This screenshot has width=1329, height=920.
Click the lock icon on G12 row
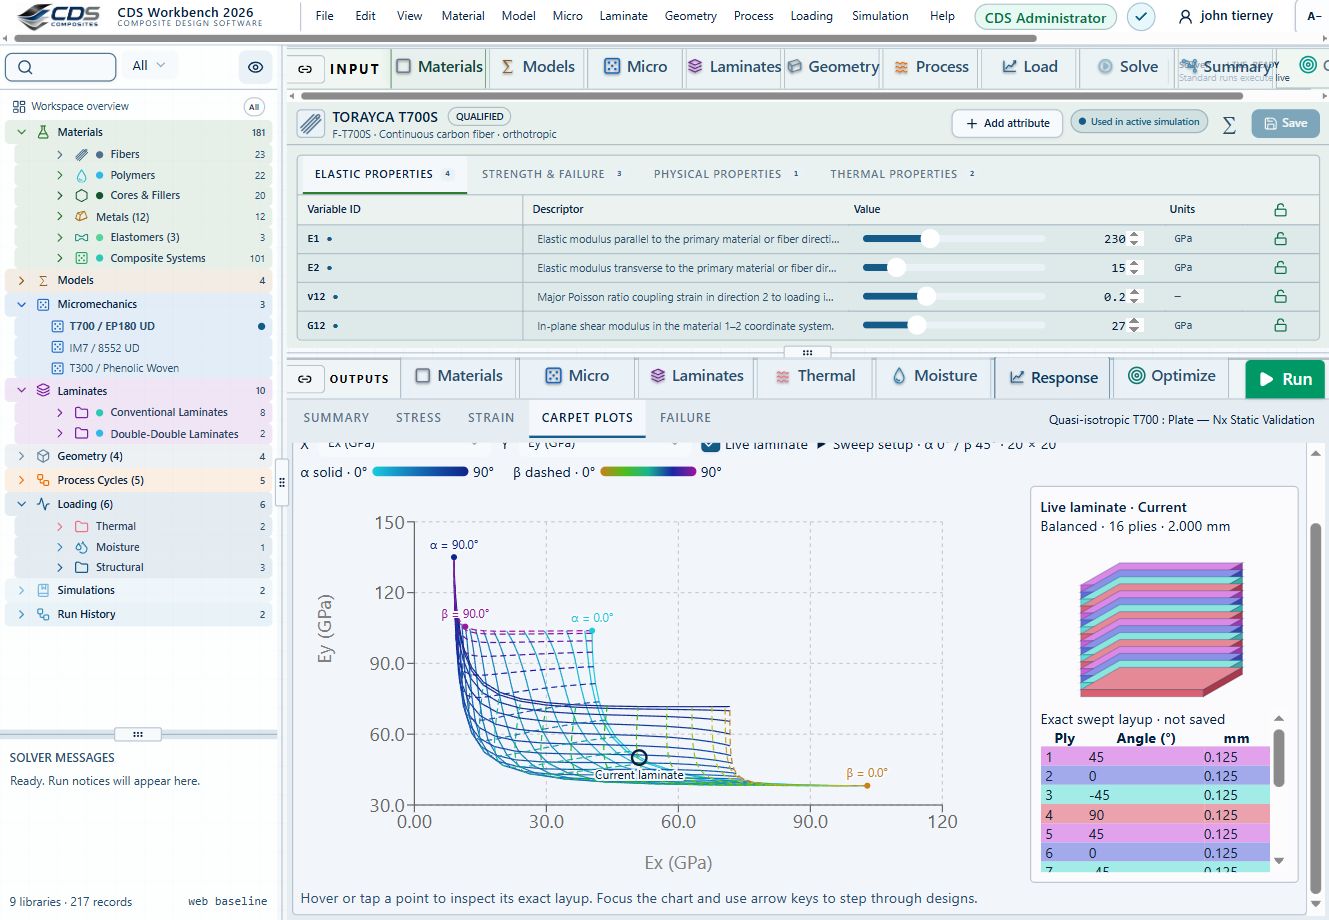pos(1280,326)
